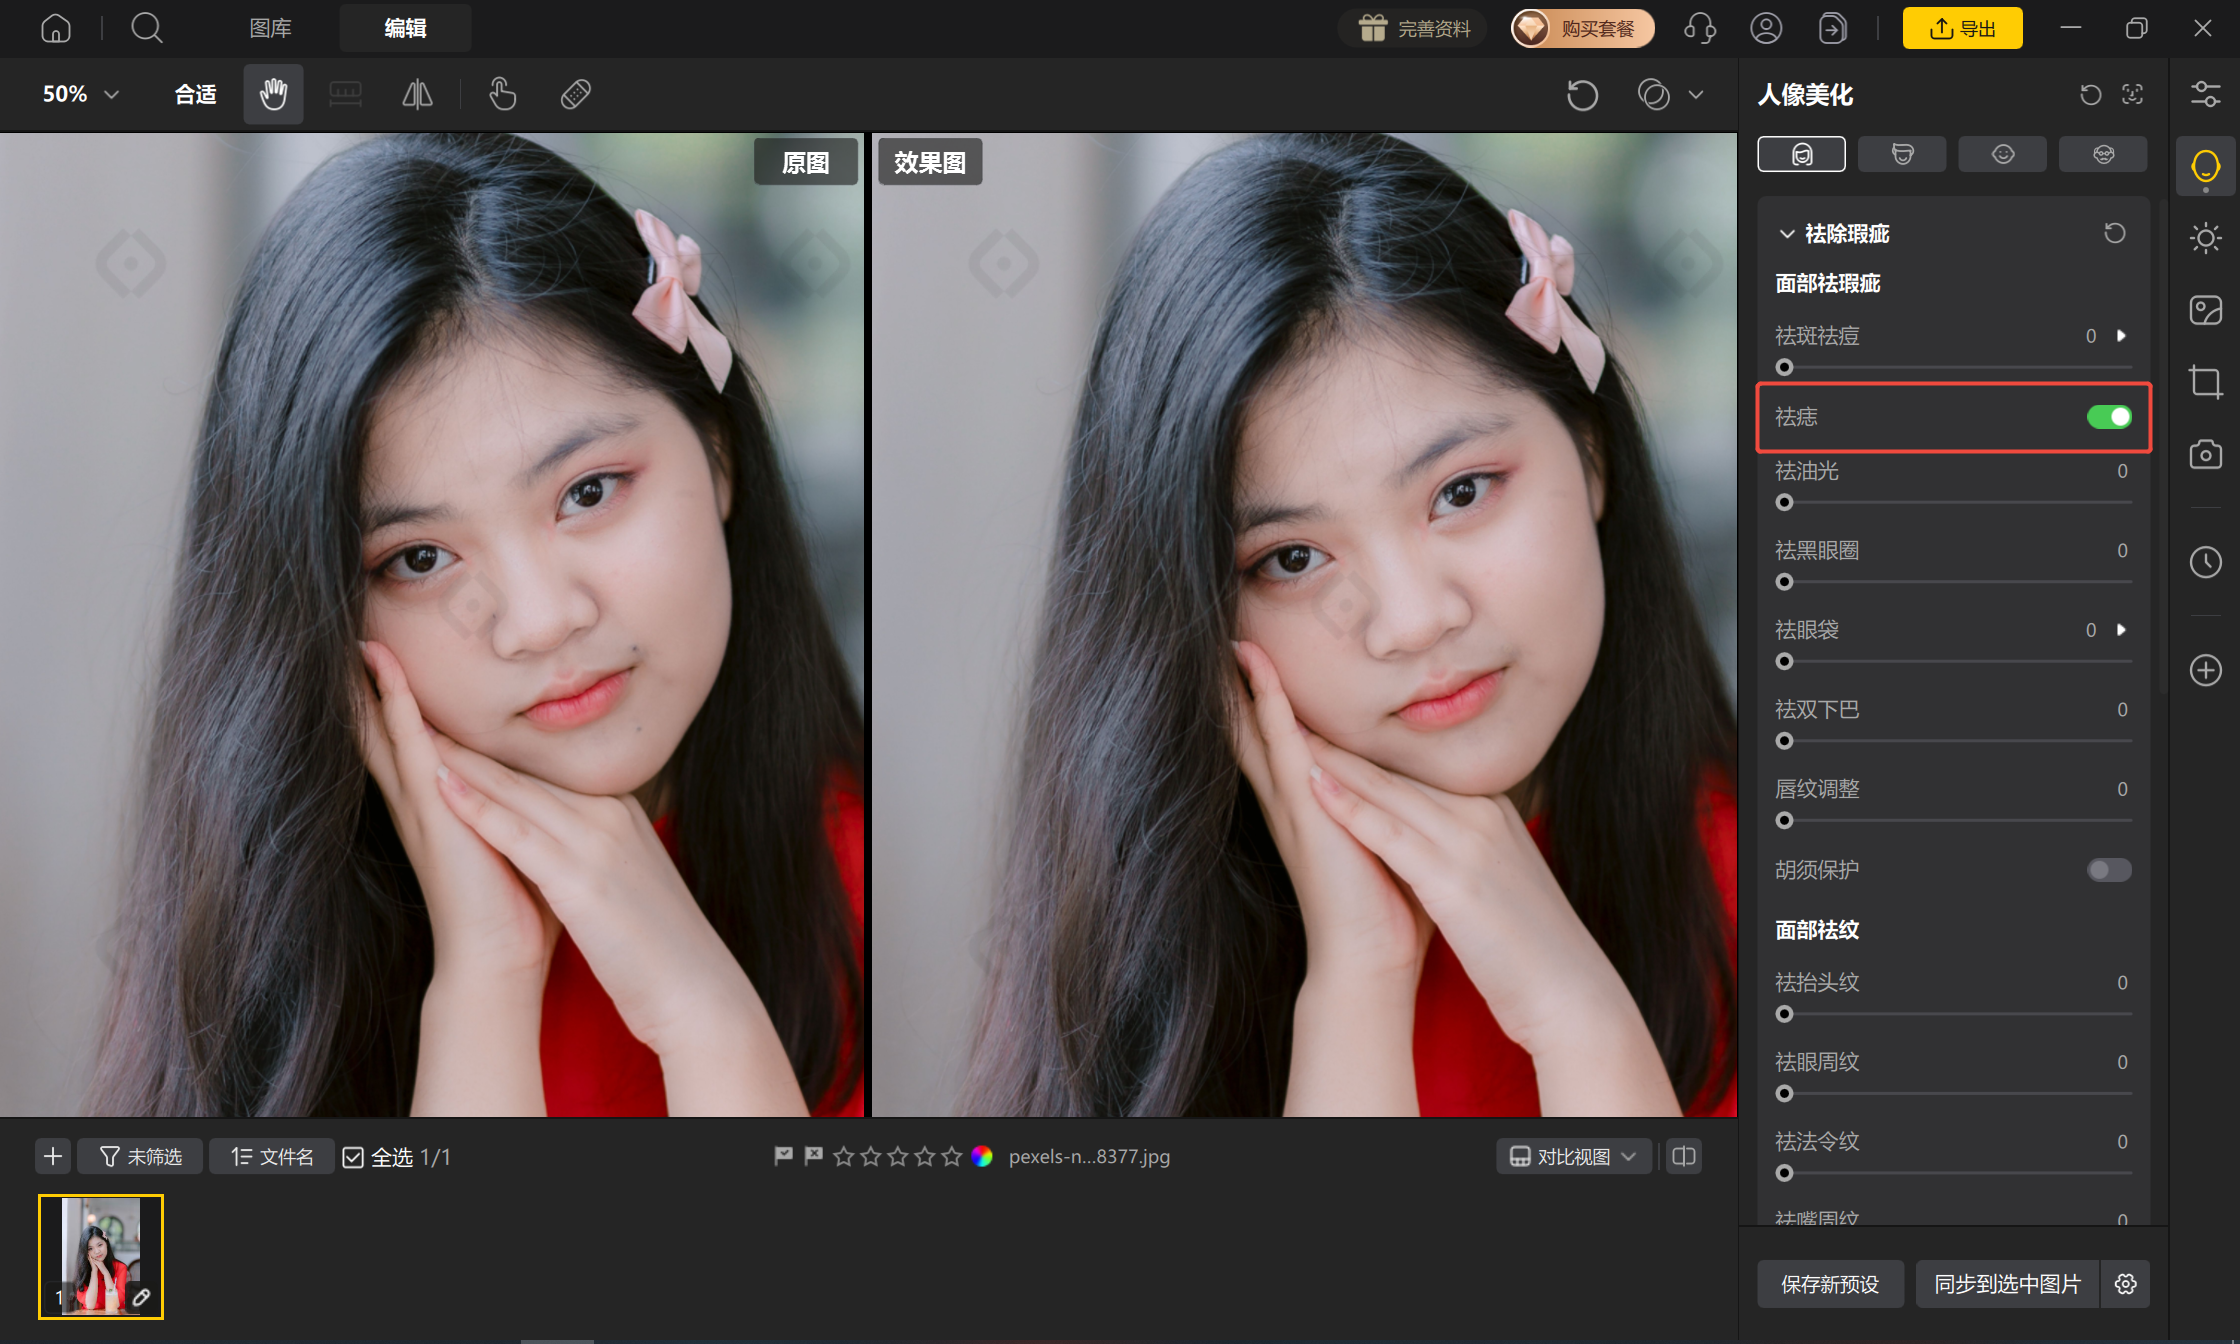Collapse the 祛除瑕疵 section

[x=1787, y=234]
